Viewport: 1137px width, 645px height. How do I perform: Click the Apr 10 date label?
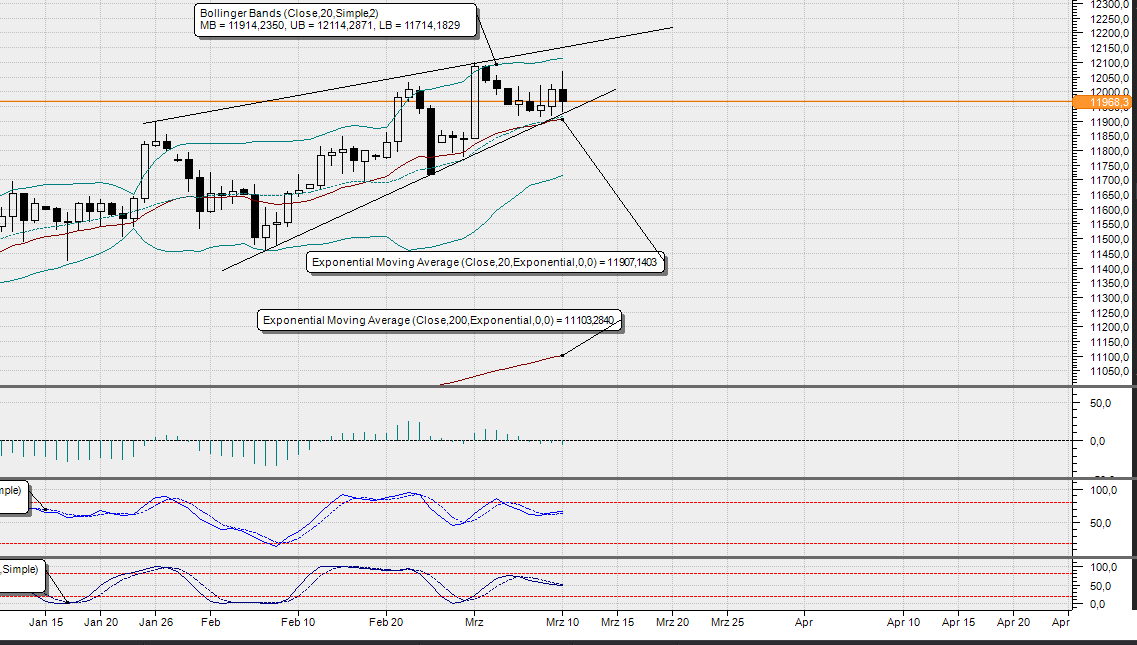pos(904,622)
